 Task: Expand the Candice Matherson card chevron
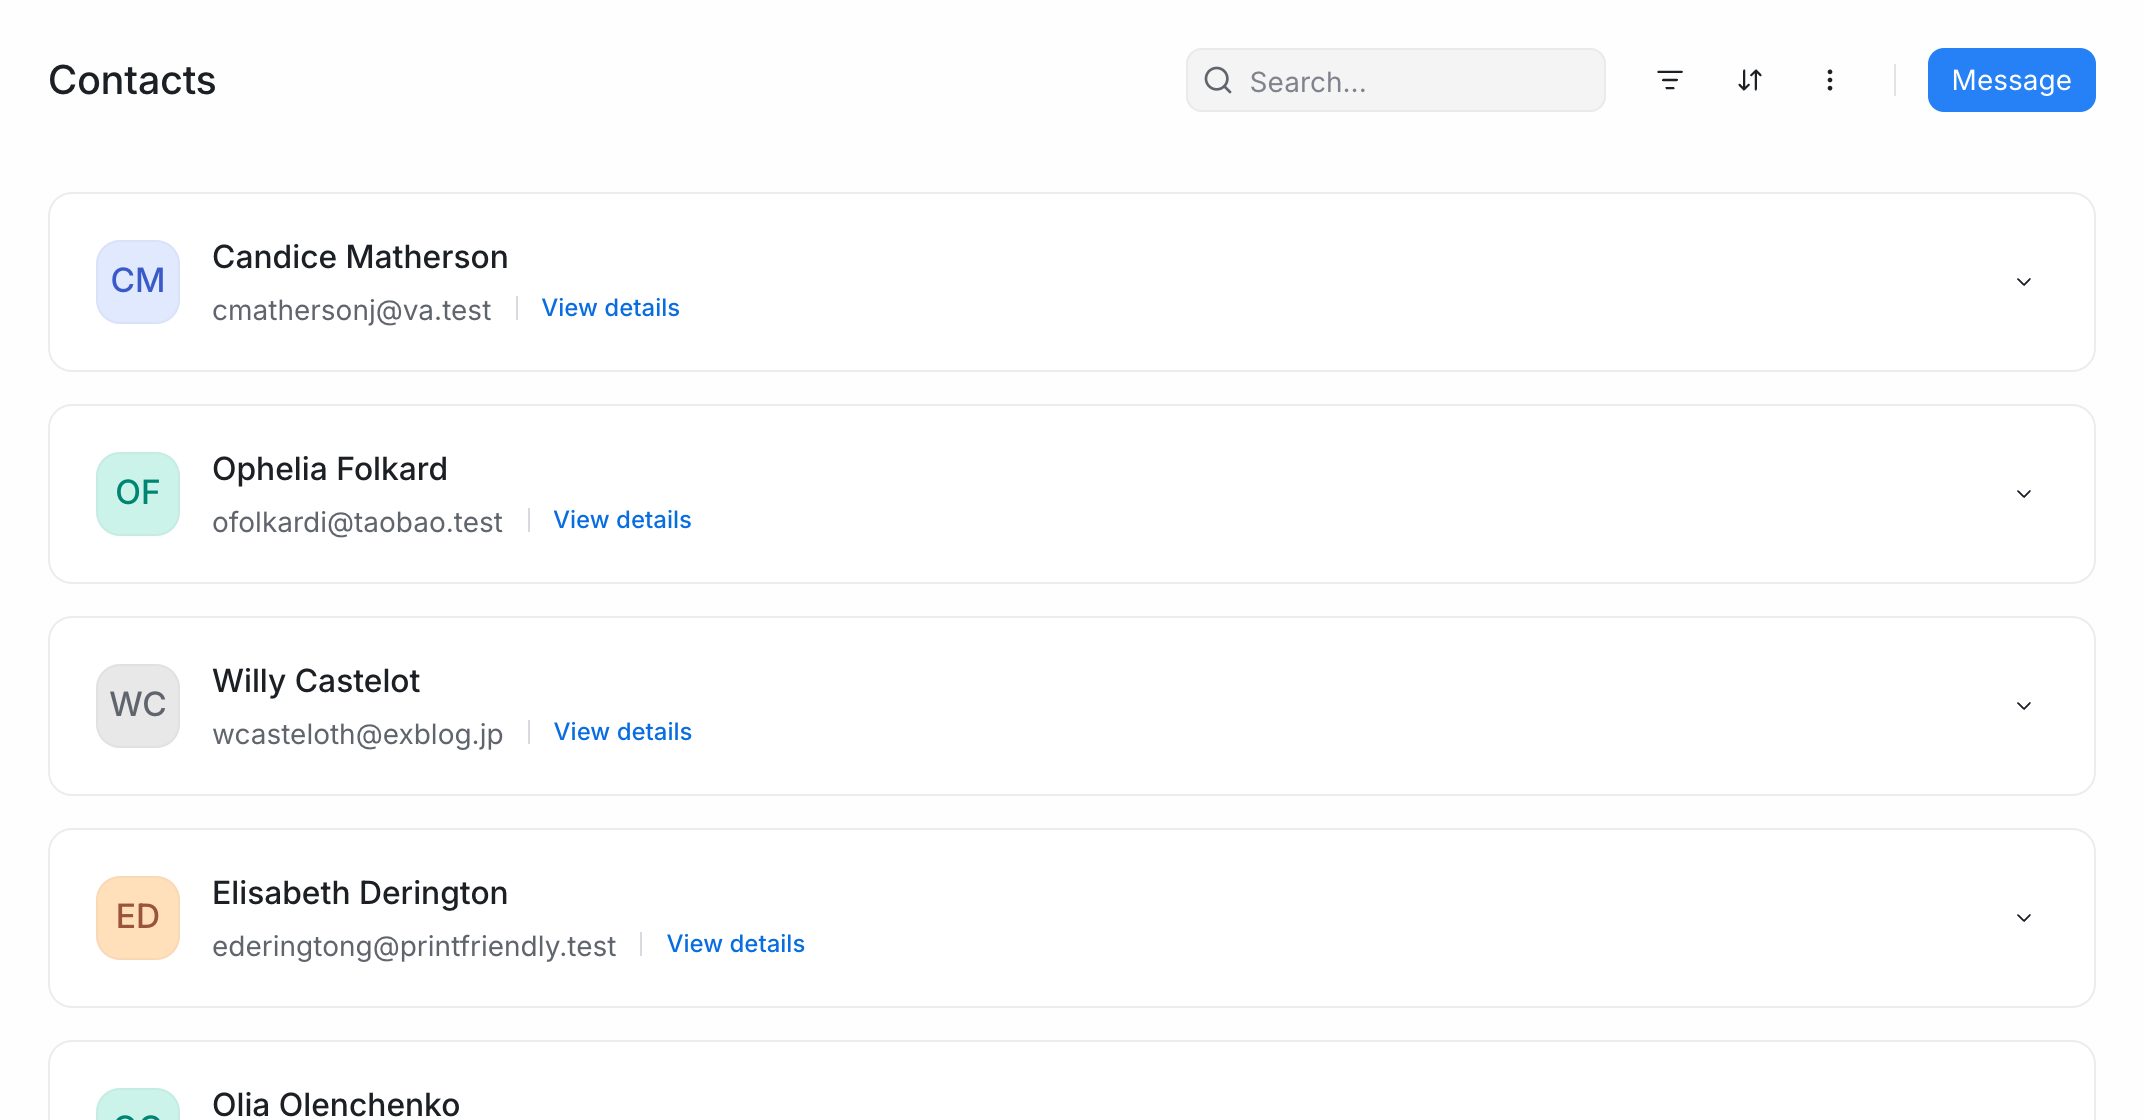point(2024,282)
